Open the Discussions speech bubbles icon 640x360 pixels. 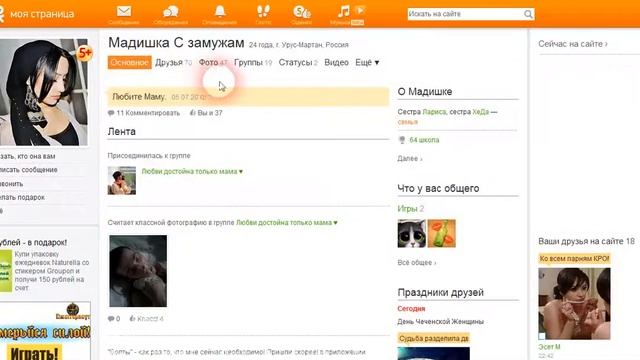point(171,11)
